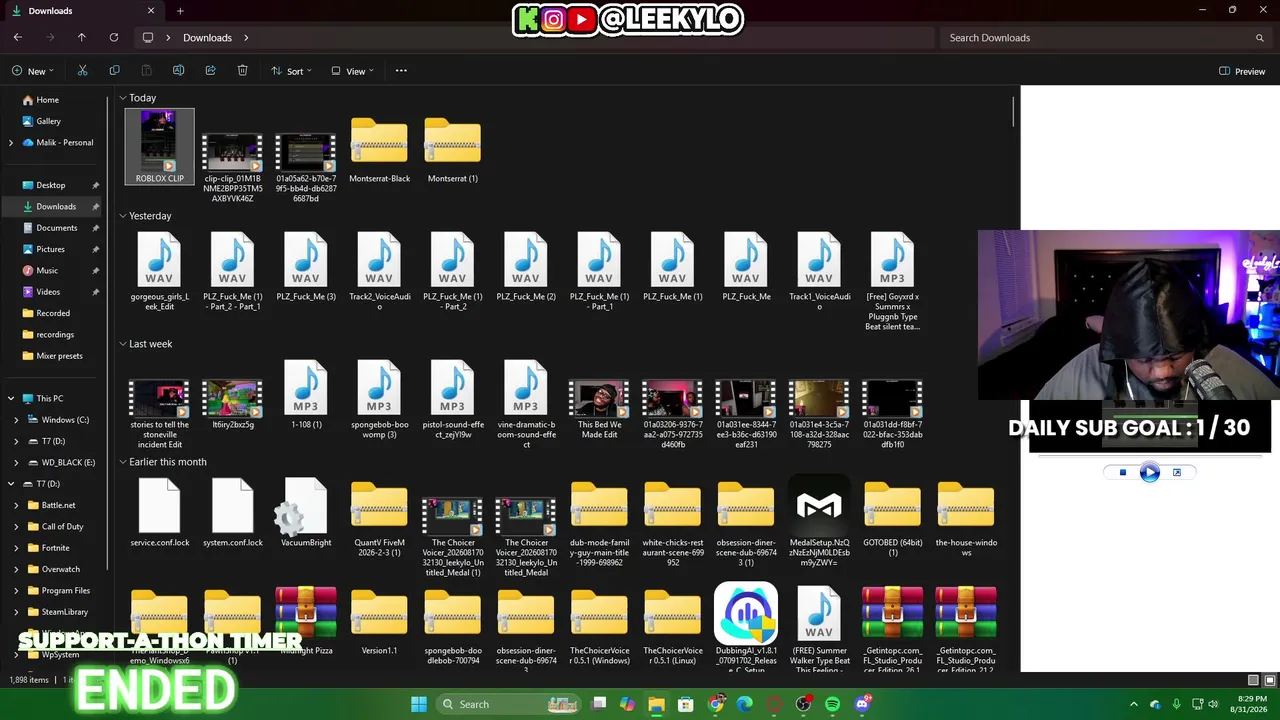1280x720 pixels.
Task: Click the Share icon in toolbar
Action: pyautogui.click(x=210, y=71)
